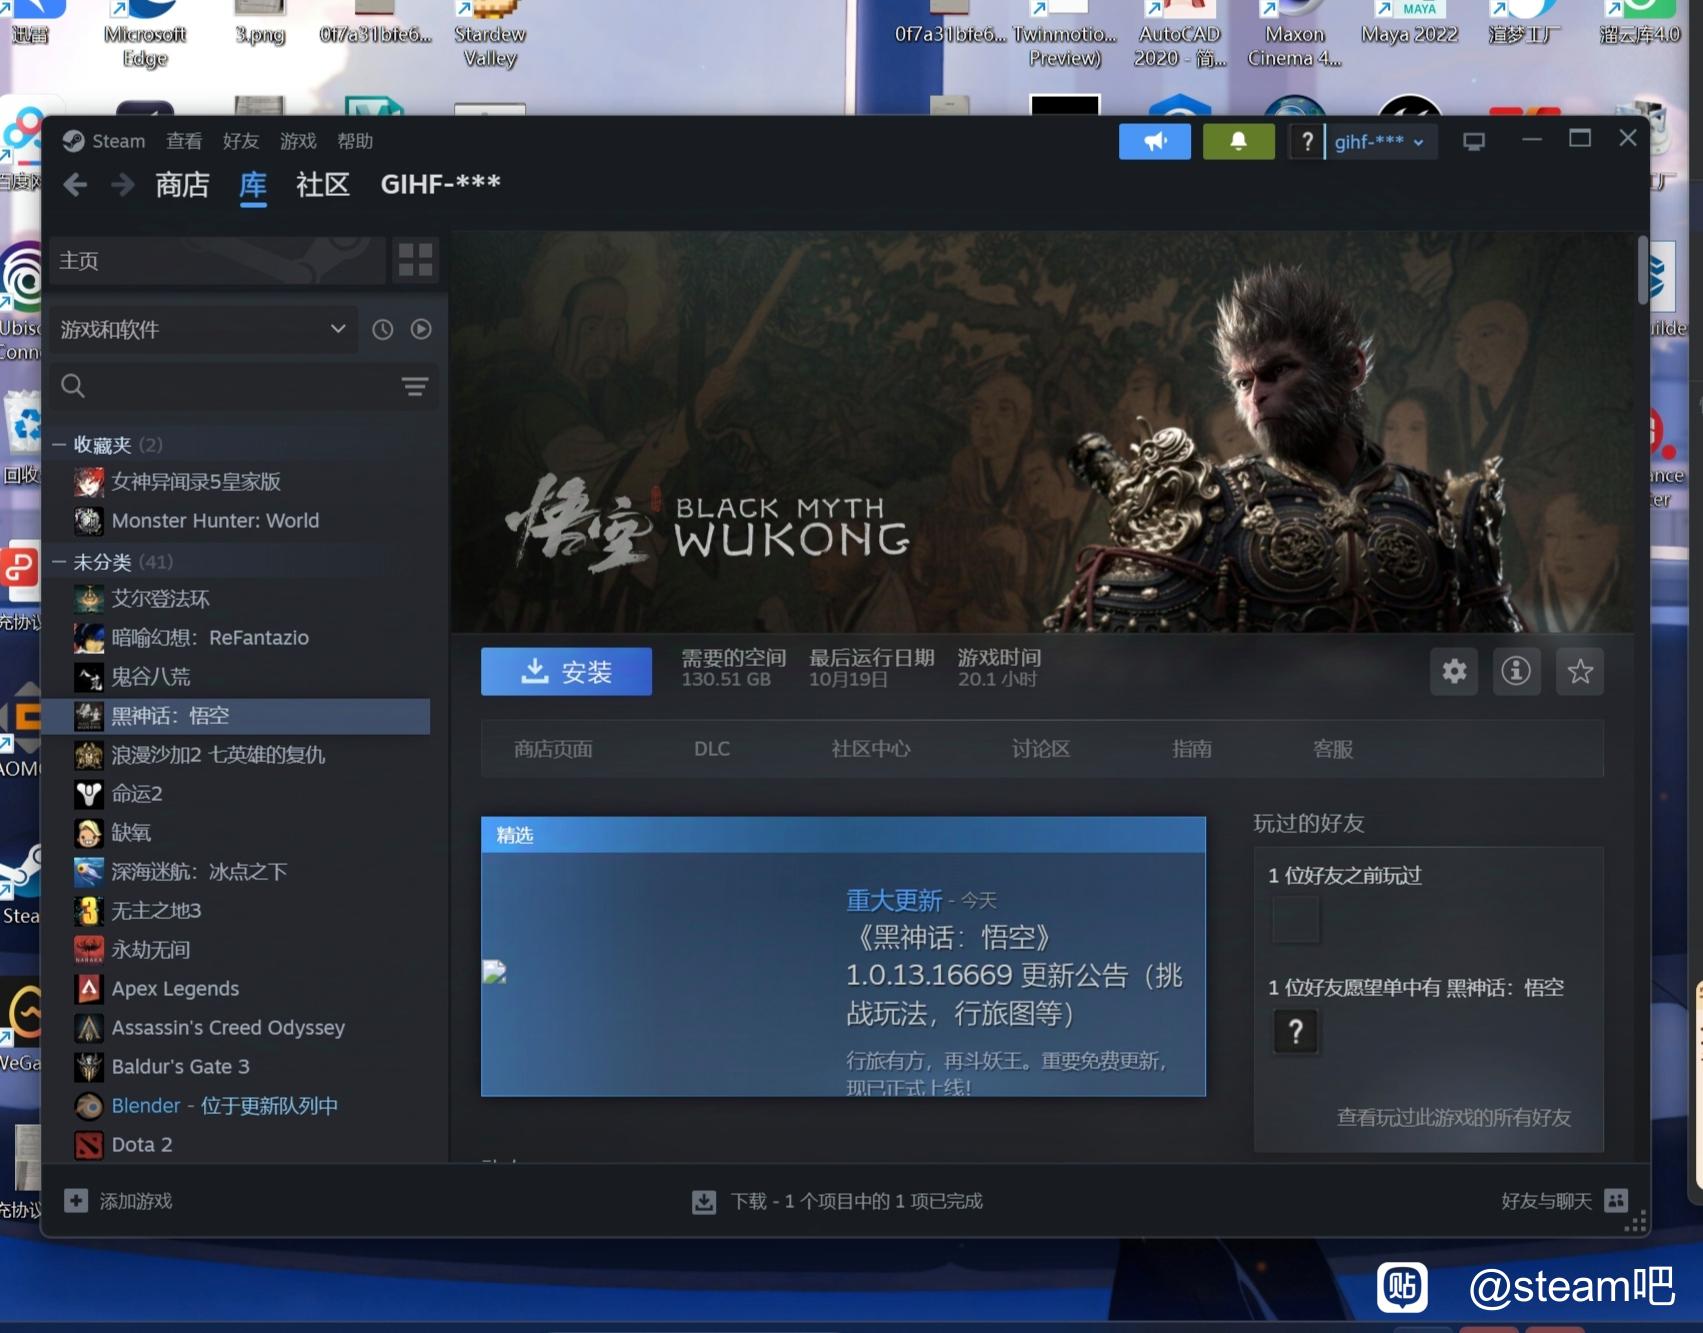Switch to the 库 tab
This screenshot has height=1333, width=1703.
253,185
